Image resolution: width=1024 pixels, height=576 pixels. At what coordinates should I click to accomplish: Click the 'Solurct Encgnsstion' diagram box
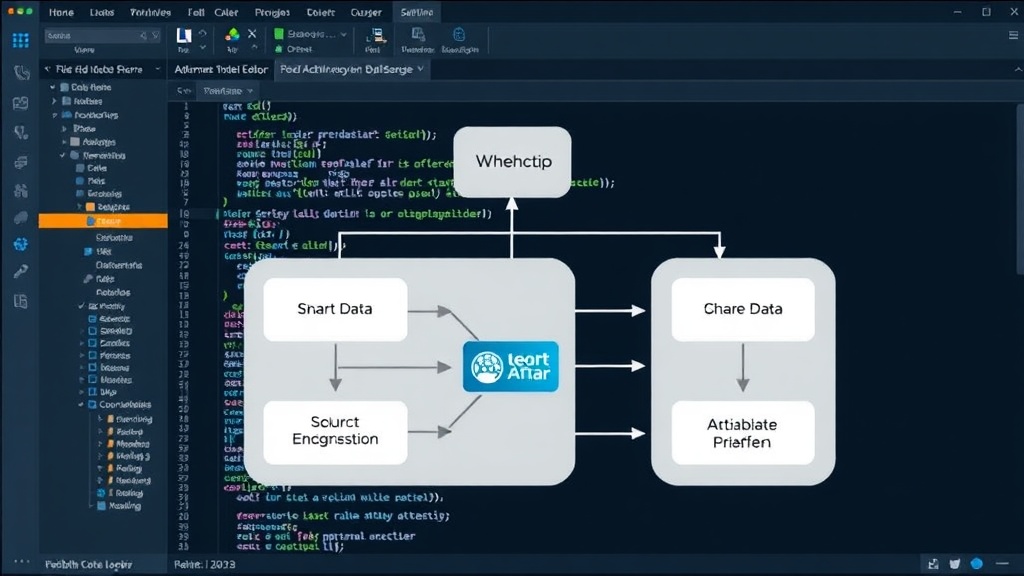coord(335,432)
